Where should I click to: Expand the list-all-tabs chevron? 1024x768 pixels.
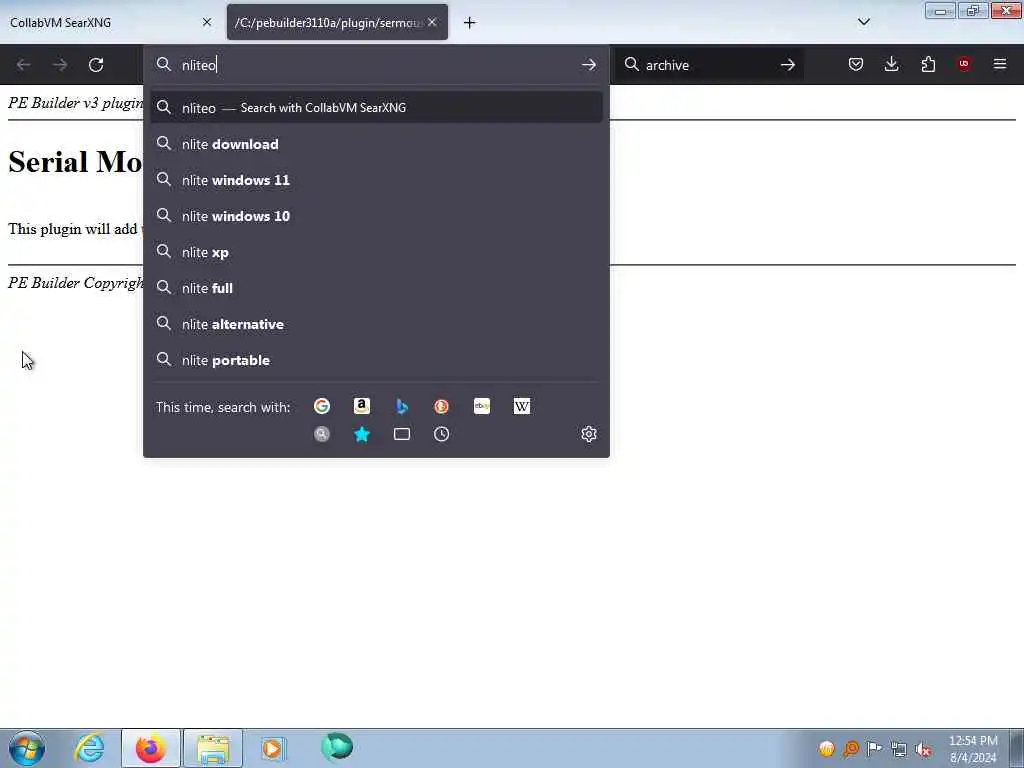(863, 22)
